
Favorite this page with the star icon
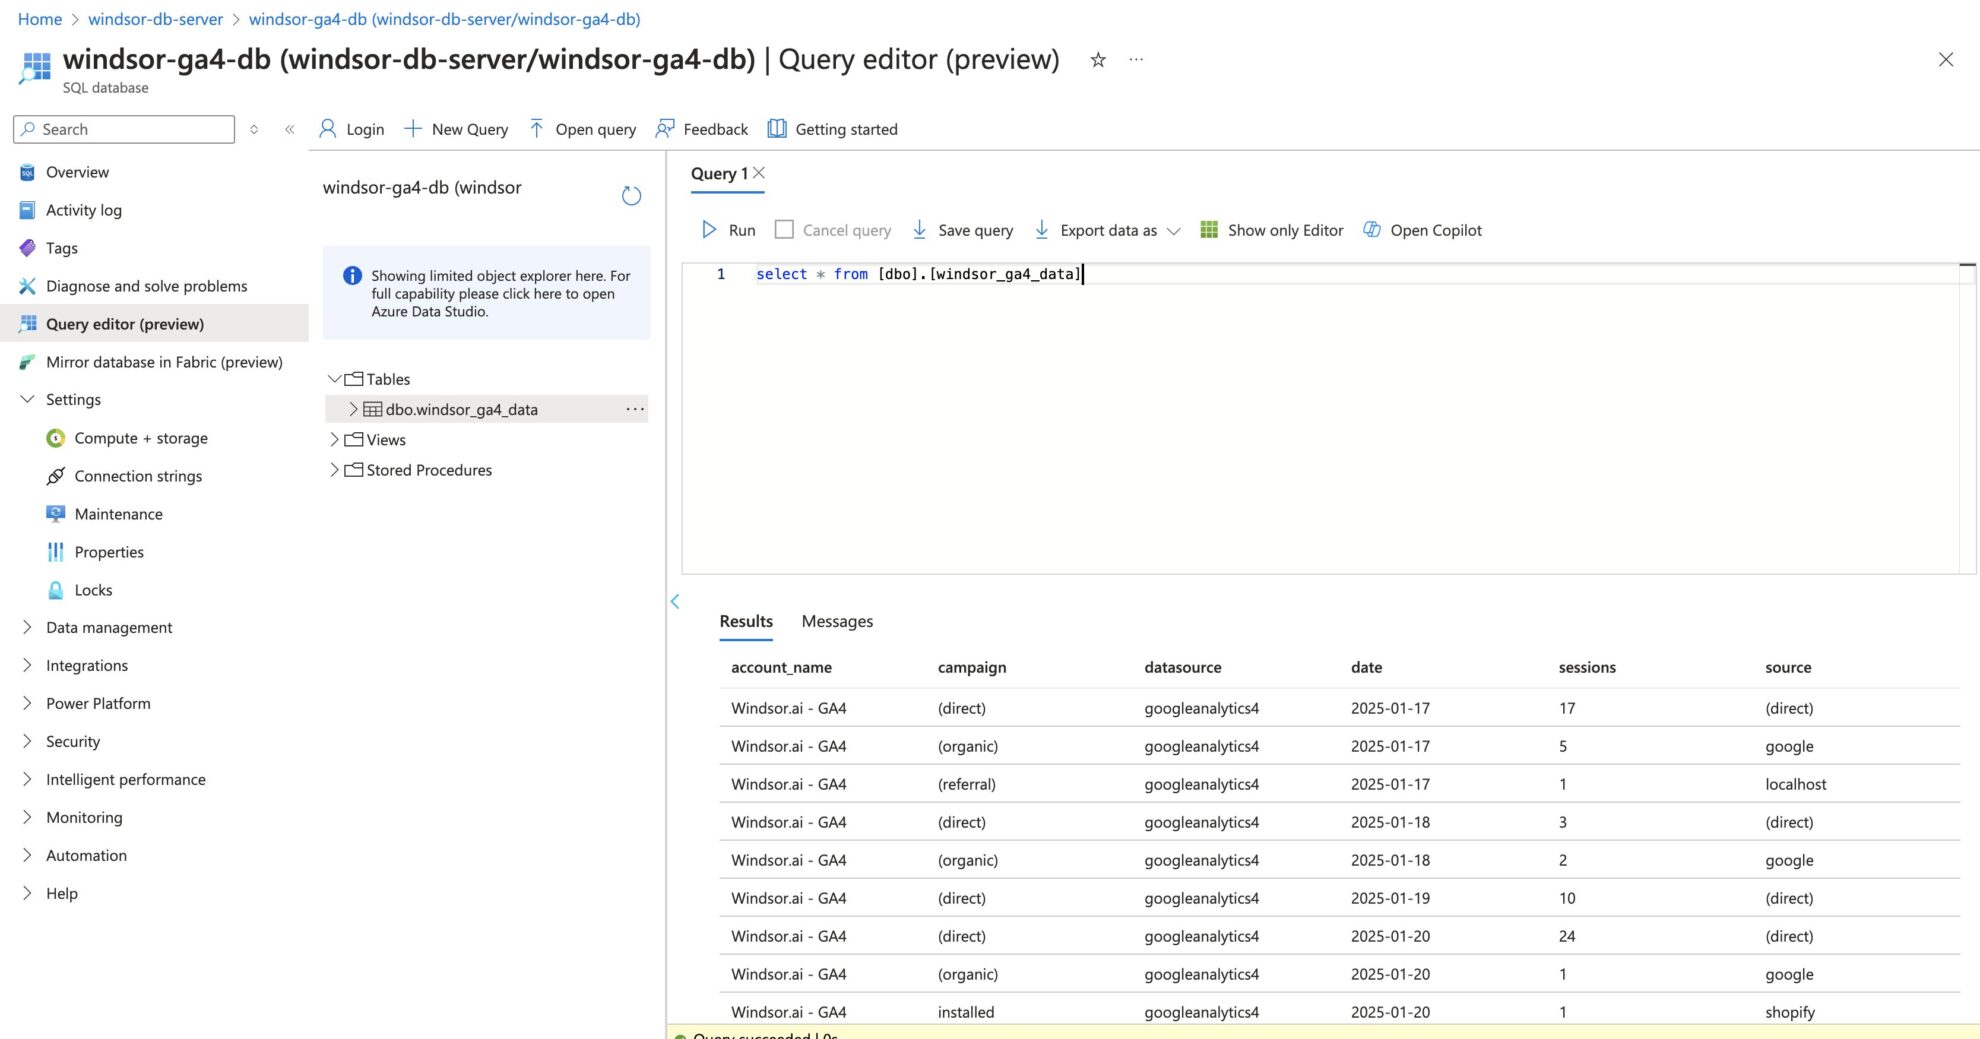1098,60
